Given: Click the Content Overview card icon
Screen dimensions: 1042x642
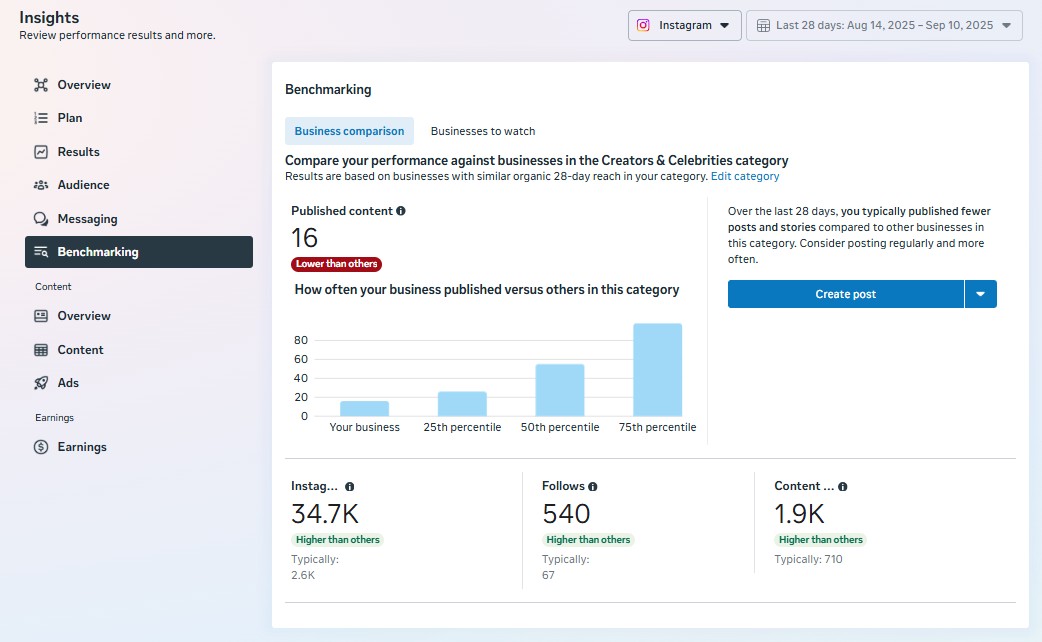Looking at the screenshot, I should (41, 316).
